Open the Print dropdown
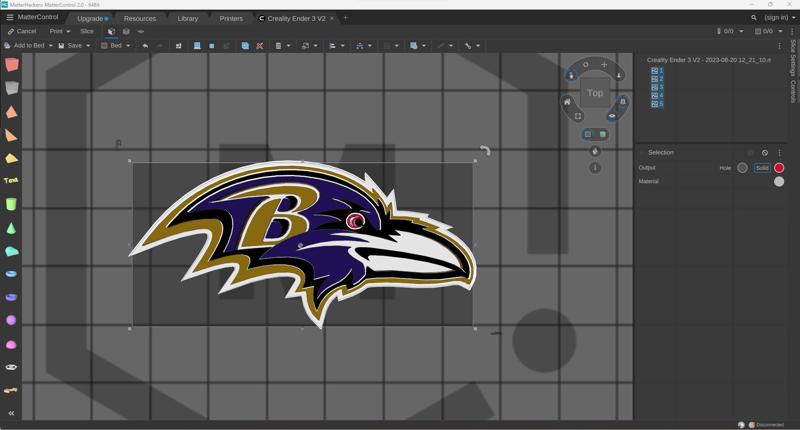 tap(60, 31)
